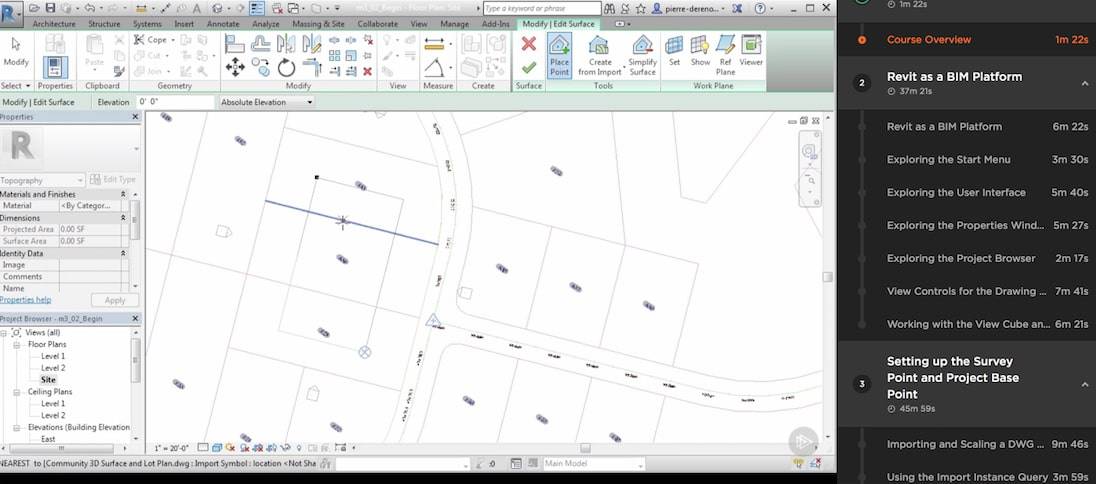Image resolution: width=1096 pixels, height=484 pixels.
Task: Select Level 1 under Floor Plans
Action: [53, 356]
